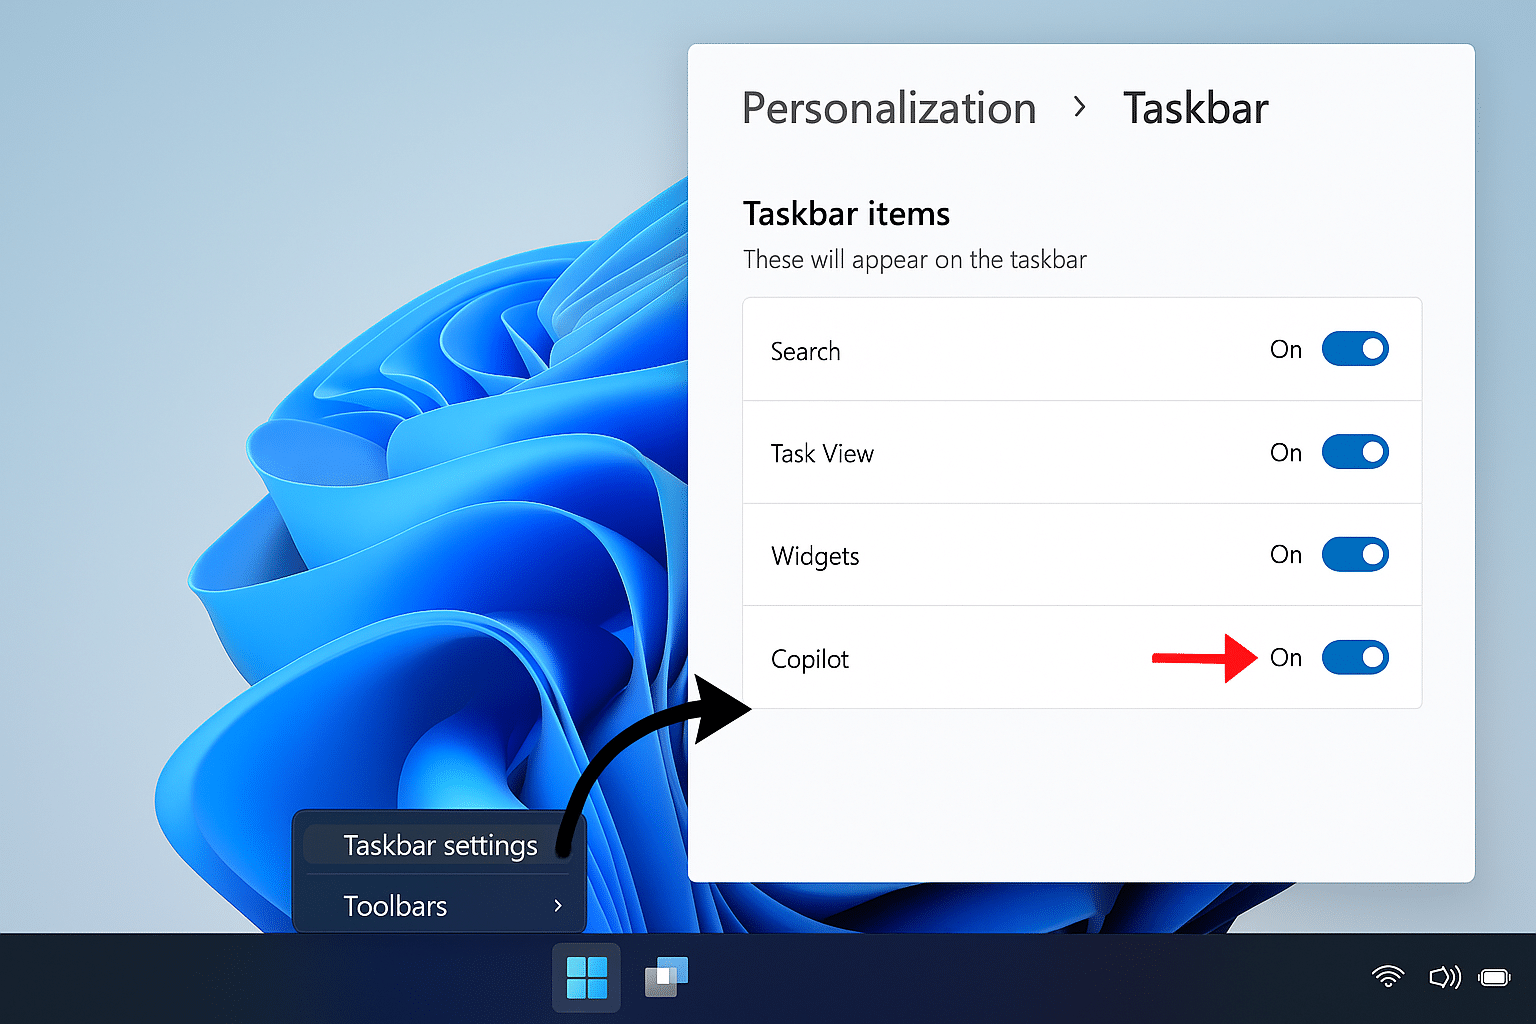Image resolution: width=1536 pixels, height=1024 pixels.
Task: Select the Widgets row label
Action: [815, 556]
